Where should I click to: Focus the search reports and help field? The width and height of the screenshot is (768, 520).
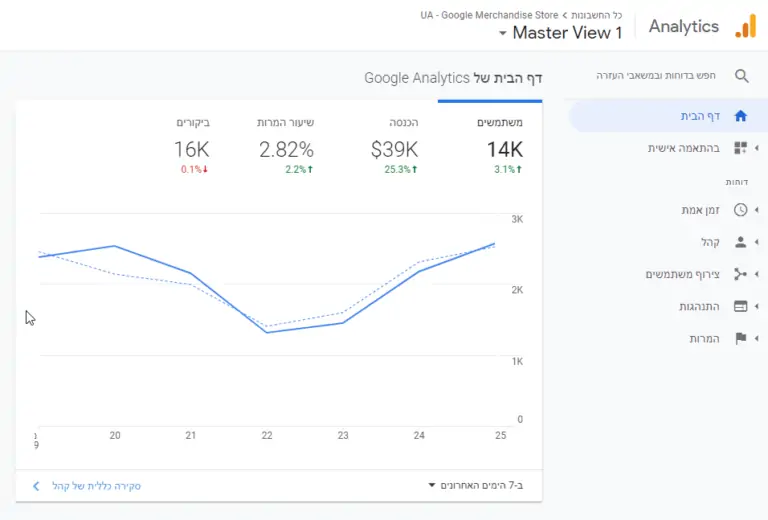click(x=656, y=75)
